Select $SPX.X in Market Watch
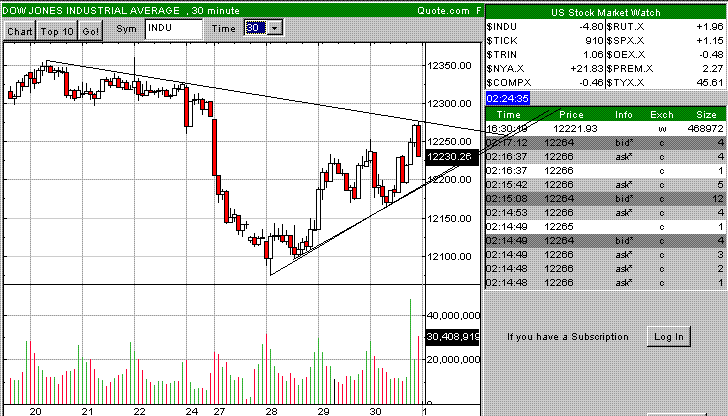Screen dimensions: 728x416 click(625, 41)
